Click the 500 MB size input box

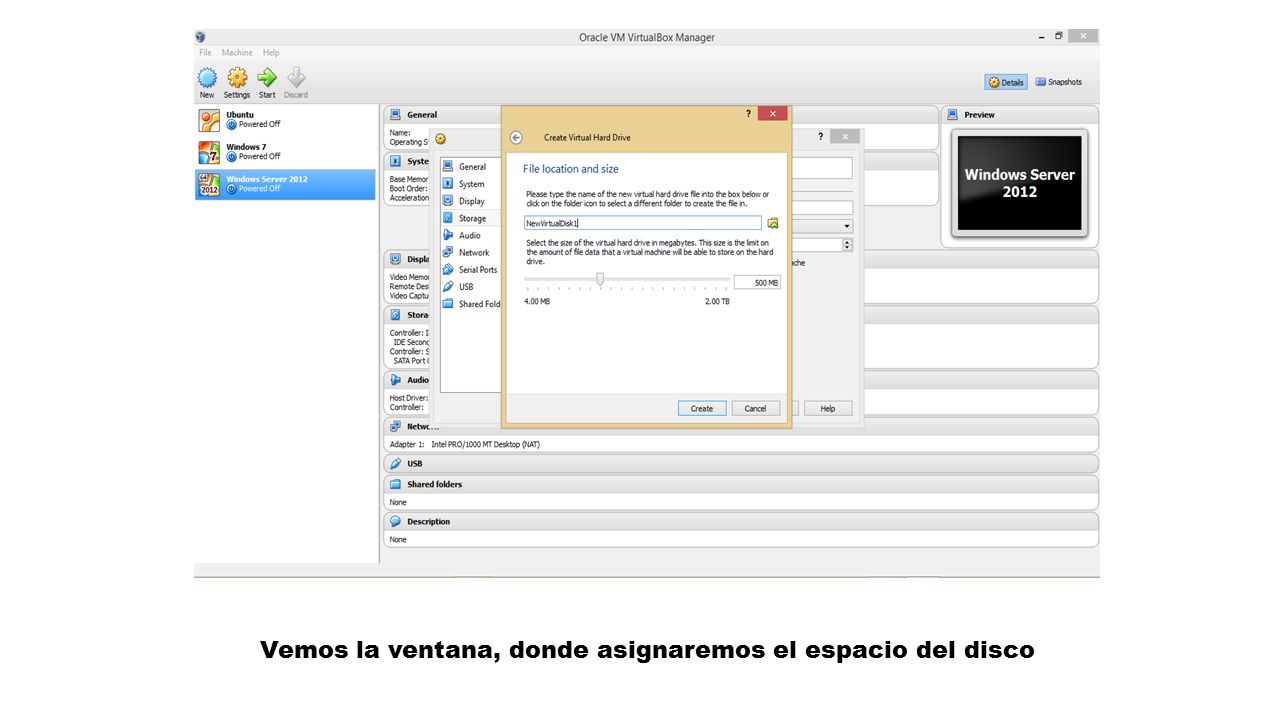[757, 283]
